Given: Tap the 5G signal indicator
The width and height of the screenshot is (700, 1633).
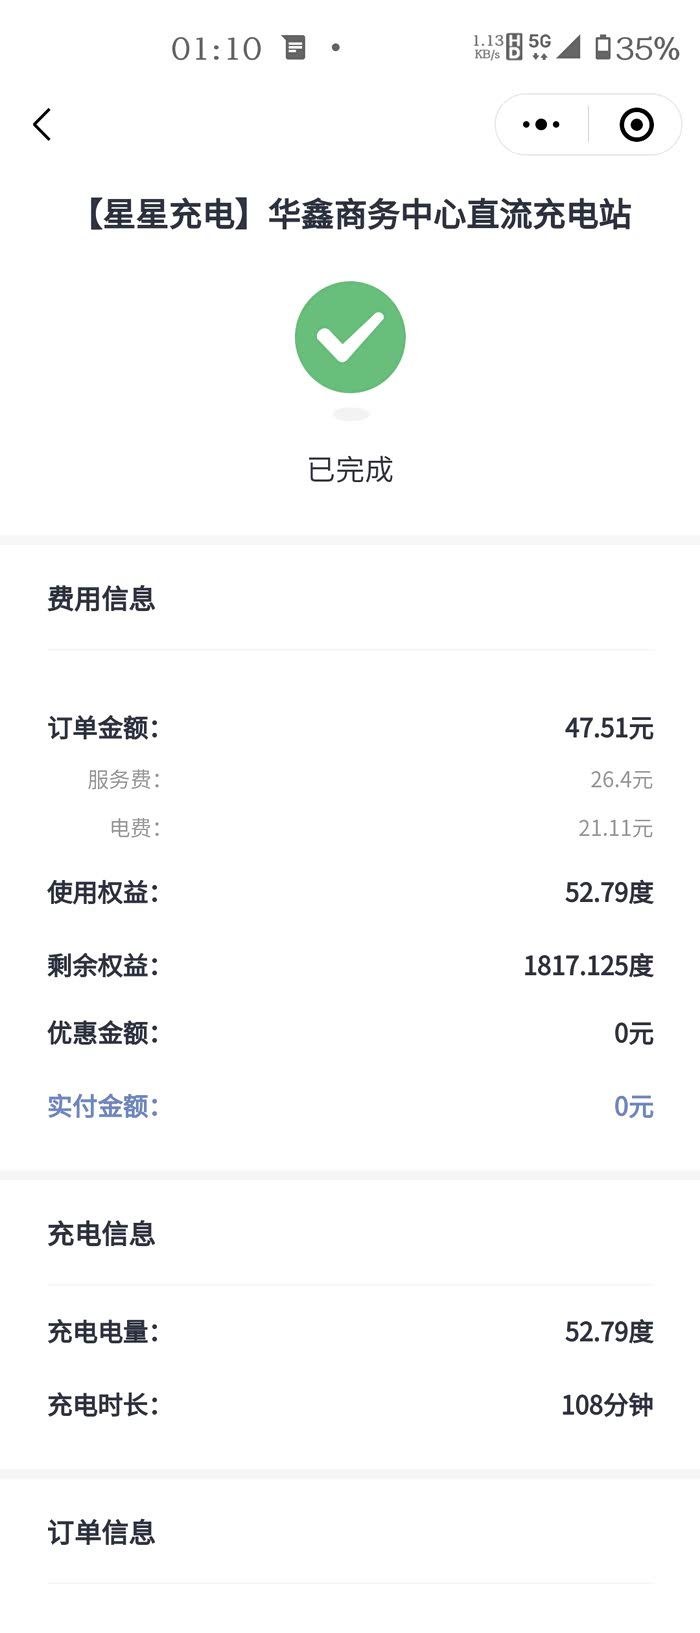Looking at the screenshot, I should (540, 46).
